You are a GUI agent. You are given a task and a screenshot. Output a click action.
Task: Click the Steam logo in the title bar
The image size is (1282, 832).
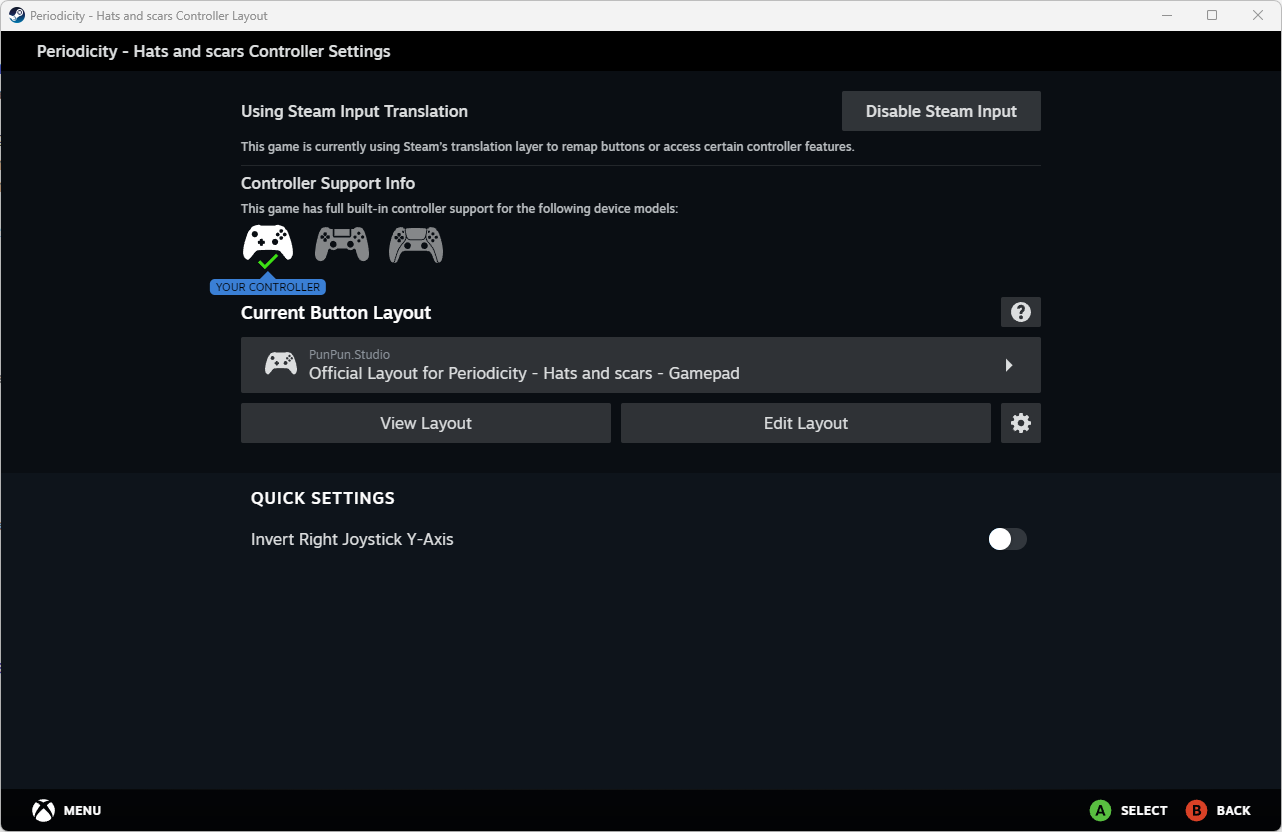pos(17,15)
